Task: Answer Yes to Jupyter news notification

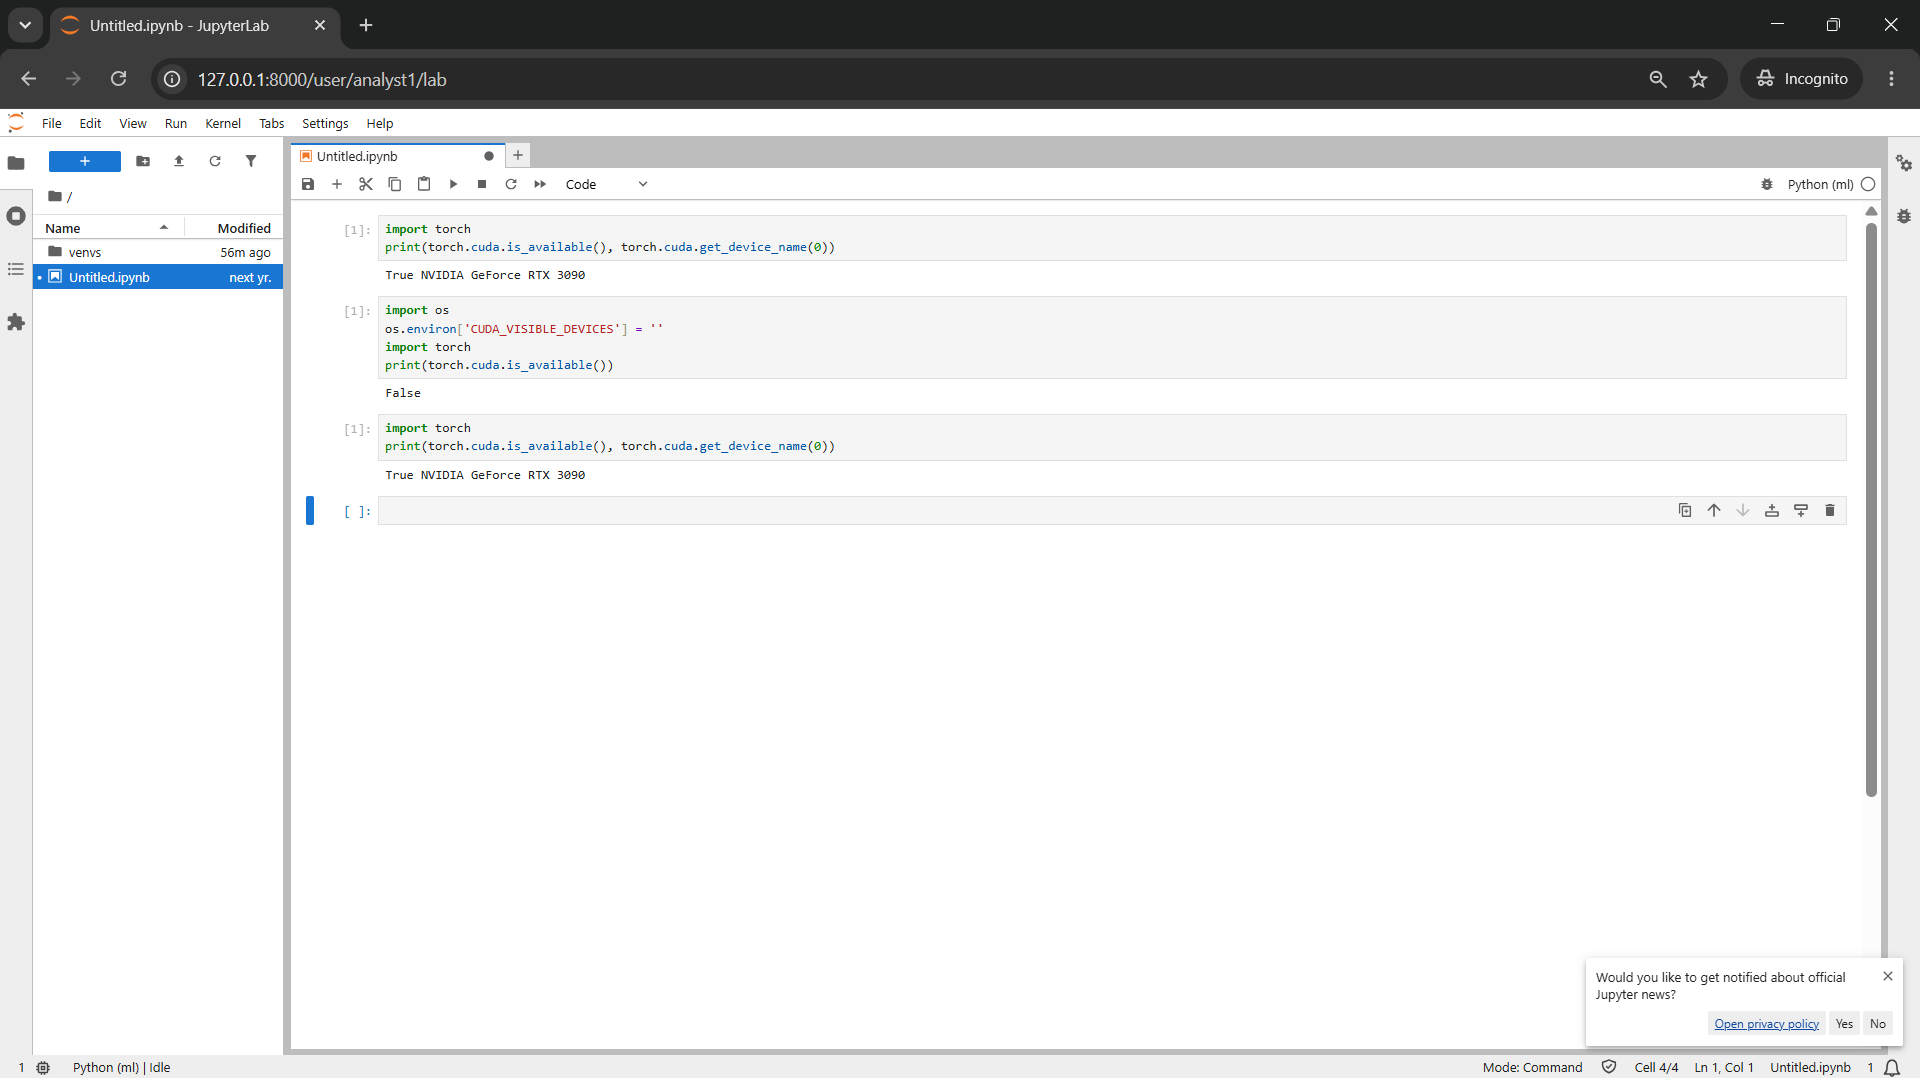Action: [x=1844, y=1023]
